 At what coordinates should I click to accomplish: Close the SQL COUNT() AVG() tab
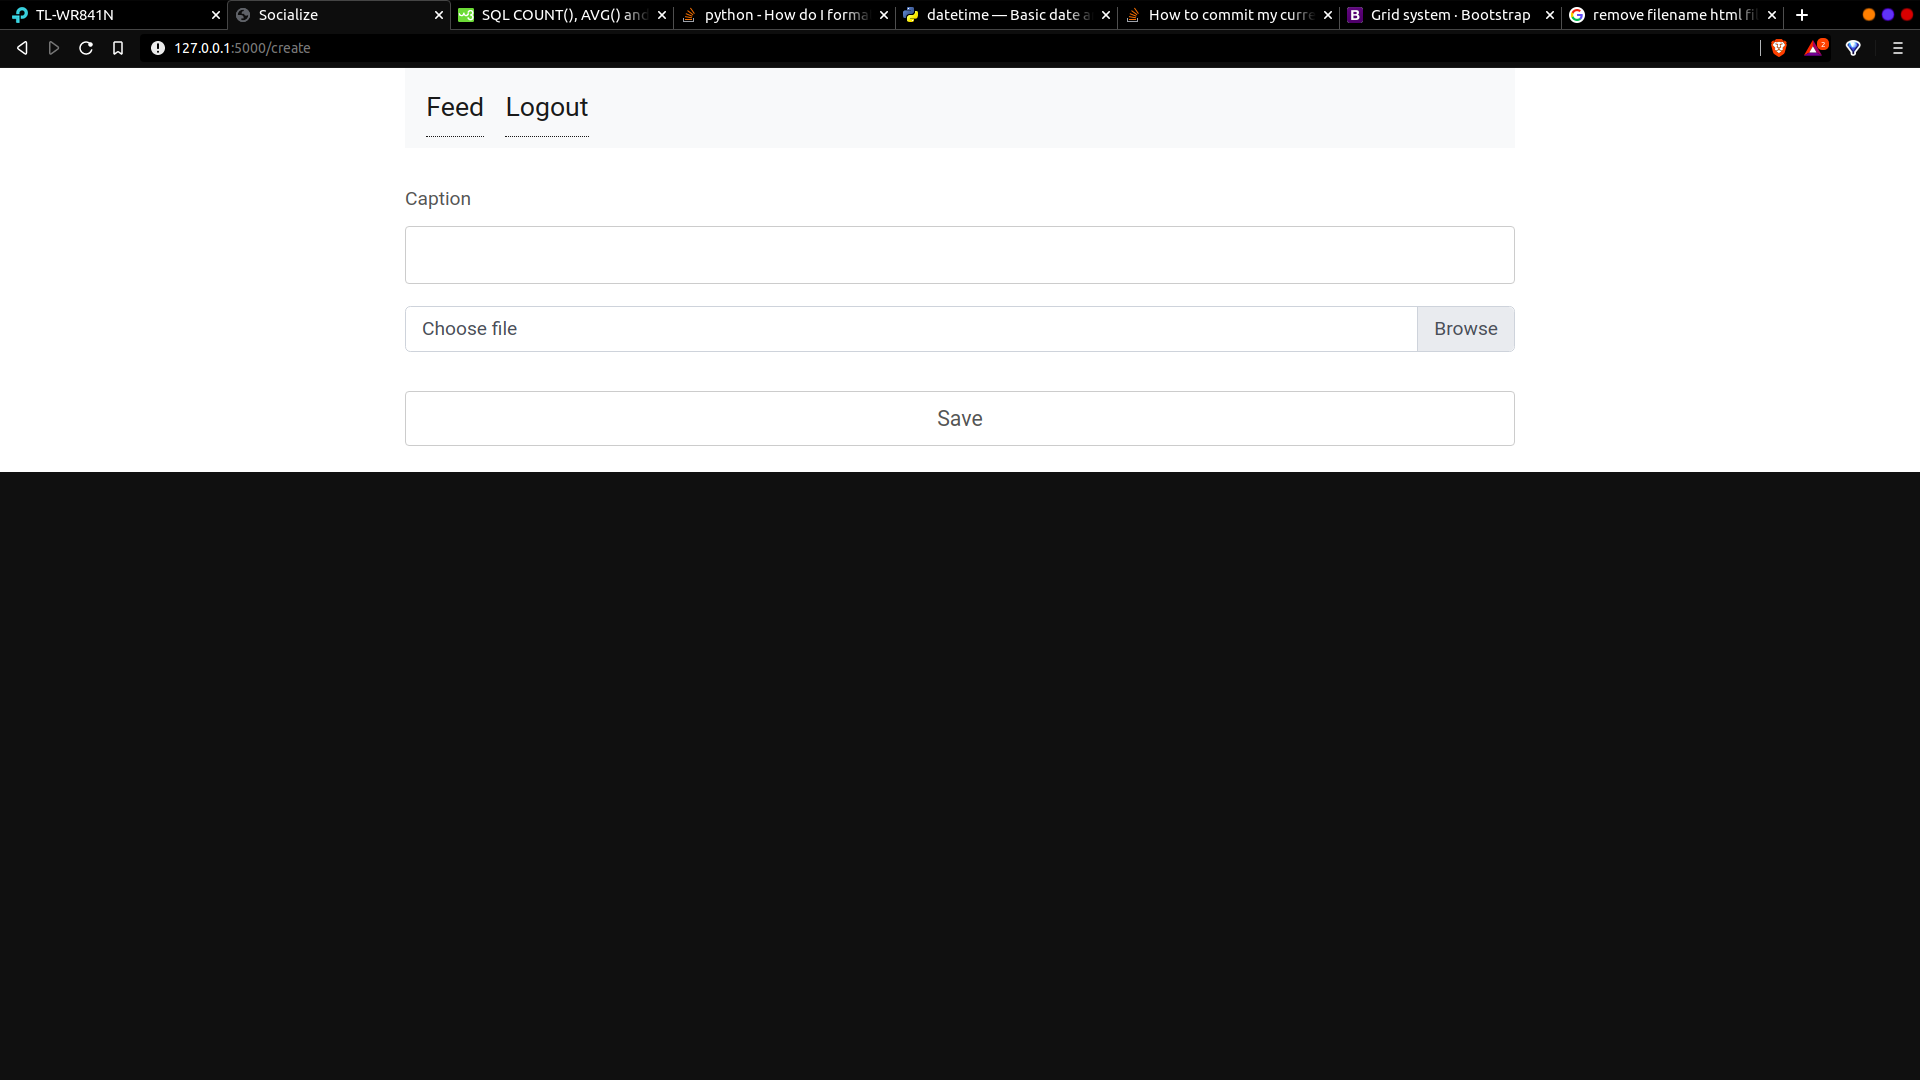[x=661, y=15]
